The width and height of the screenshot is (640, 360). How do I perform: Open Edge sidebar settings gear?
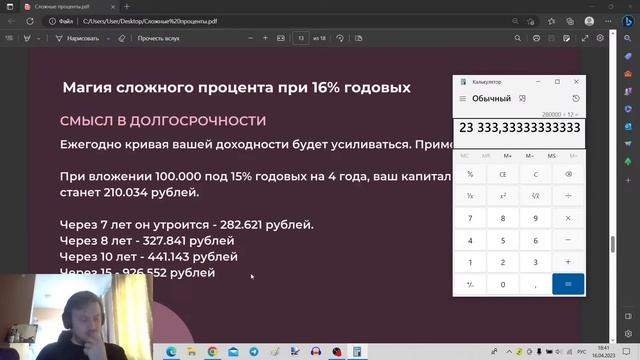tap(628, 333)
